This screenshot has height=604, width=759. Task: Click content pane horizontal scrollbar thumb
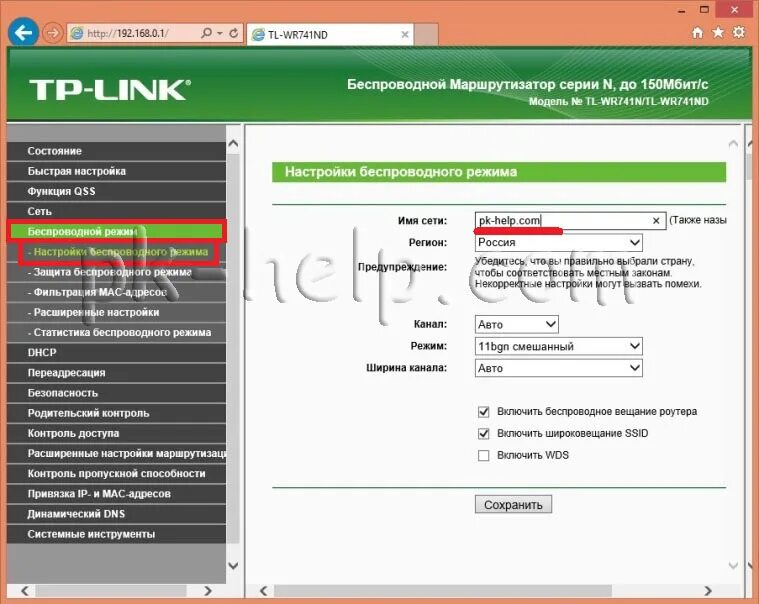[x=443, y=590]
